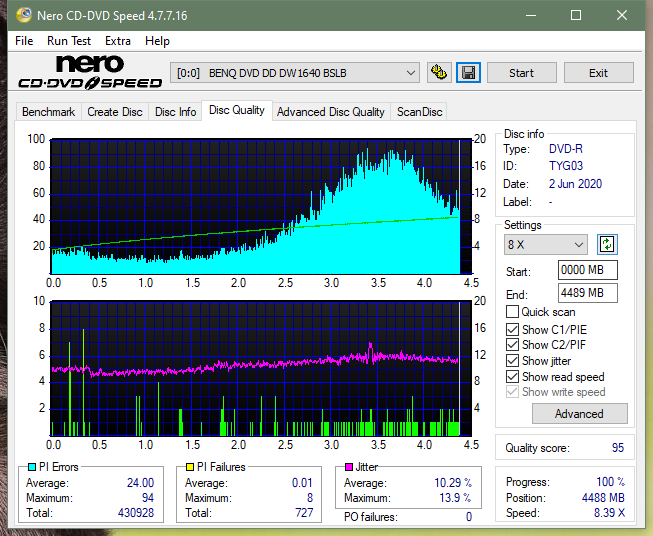Click the Jitter maximum 13.9 % value
Image resolution: width=653 pixels, height=536 pixels.
pyautogui.click(x=456, y=498)
